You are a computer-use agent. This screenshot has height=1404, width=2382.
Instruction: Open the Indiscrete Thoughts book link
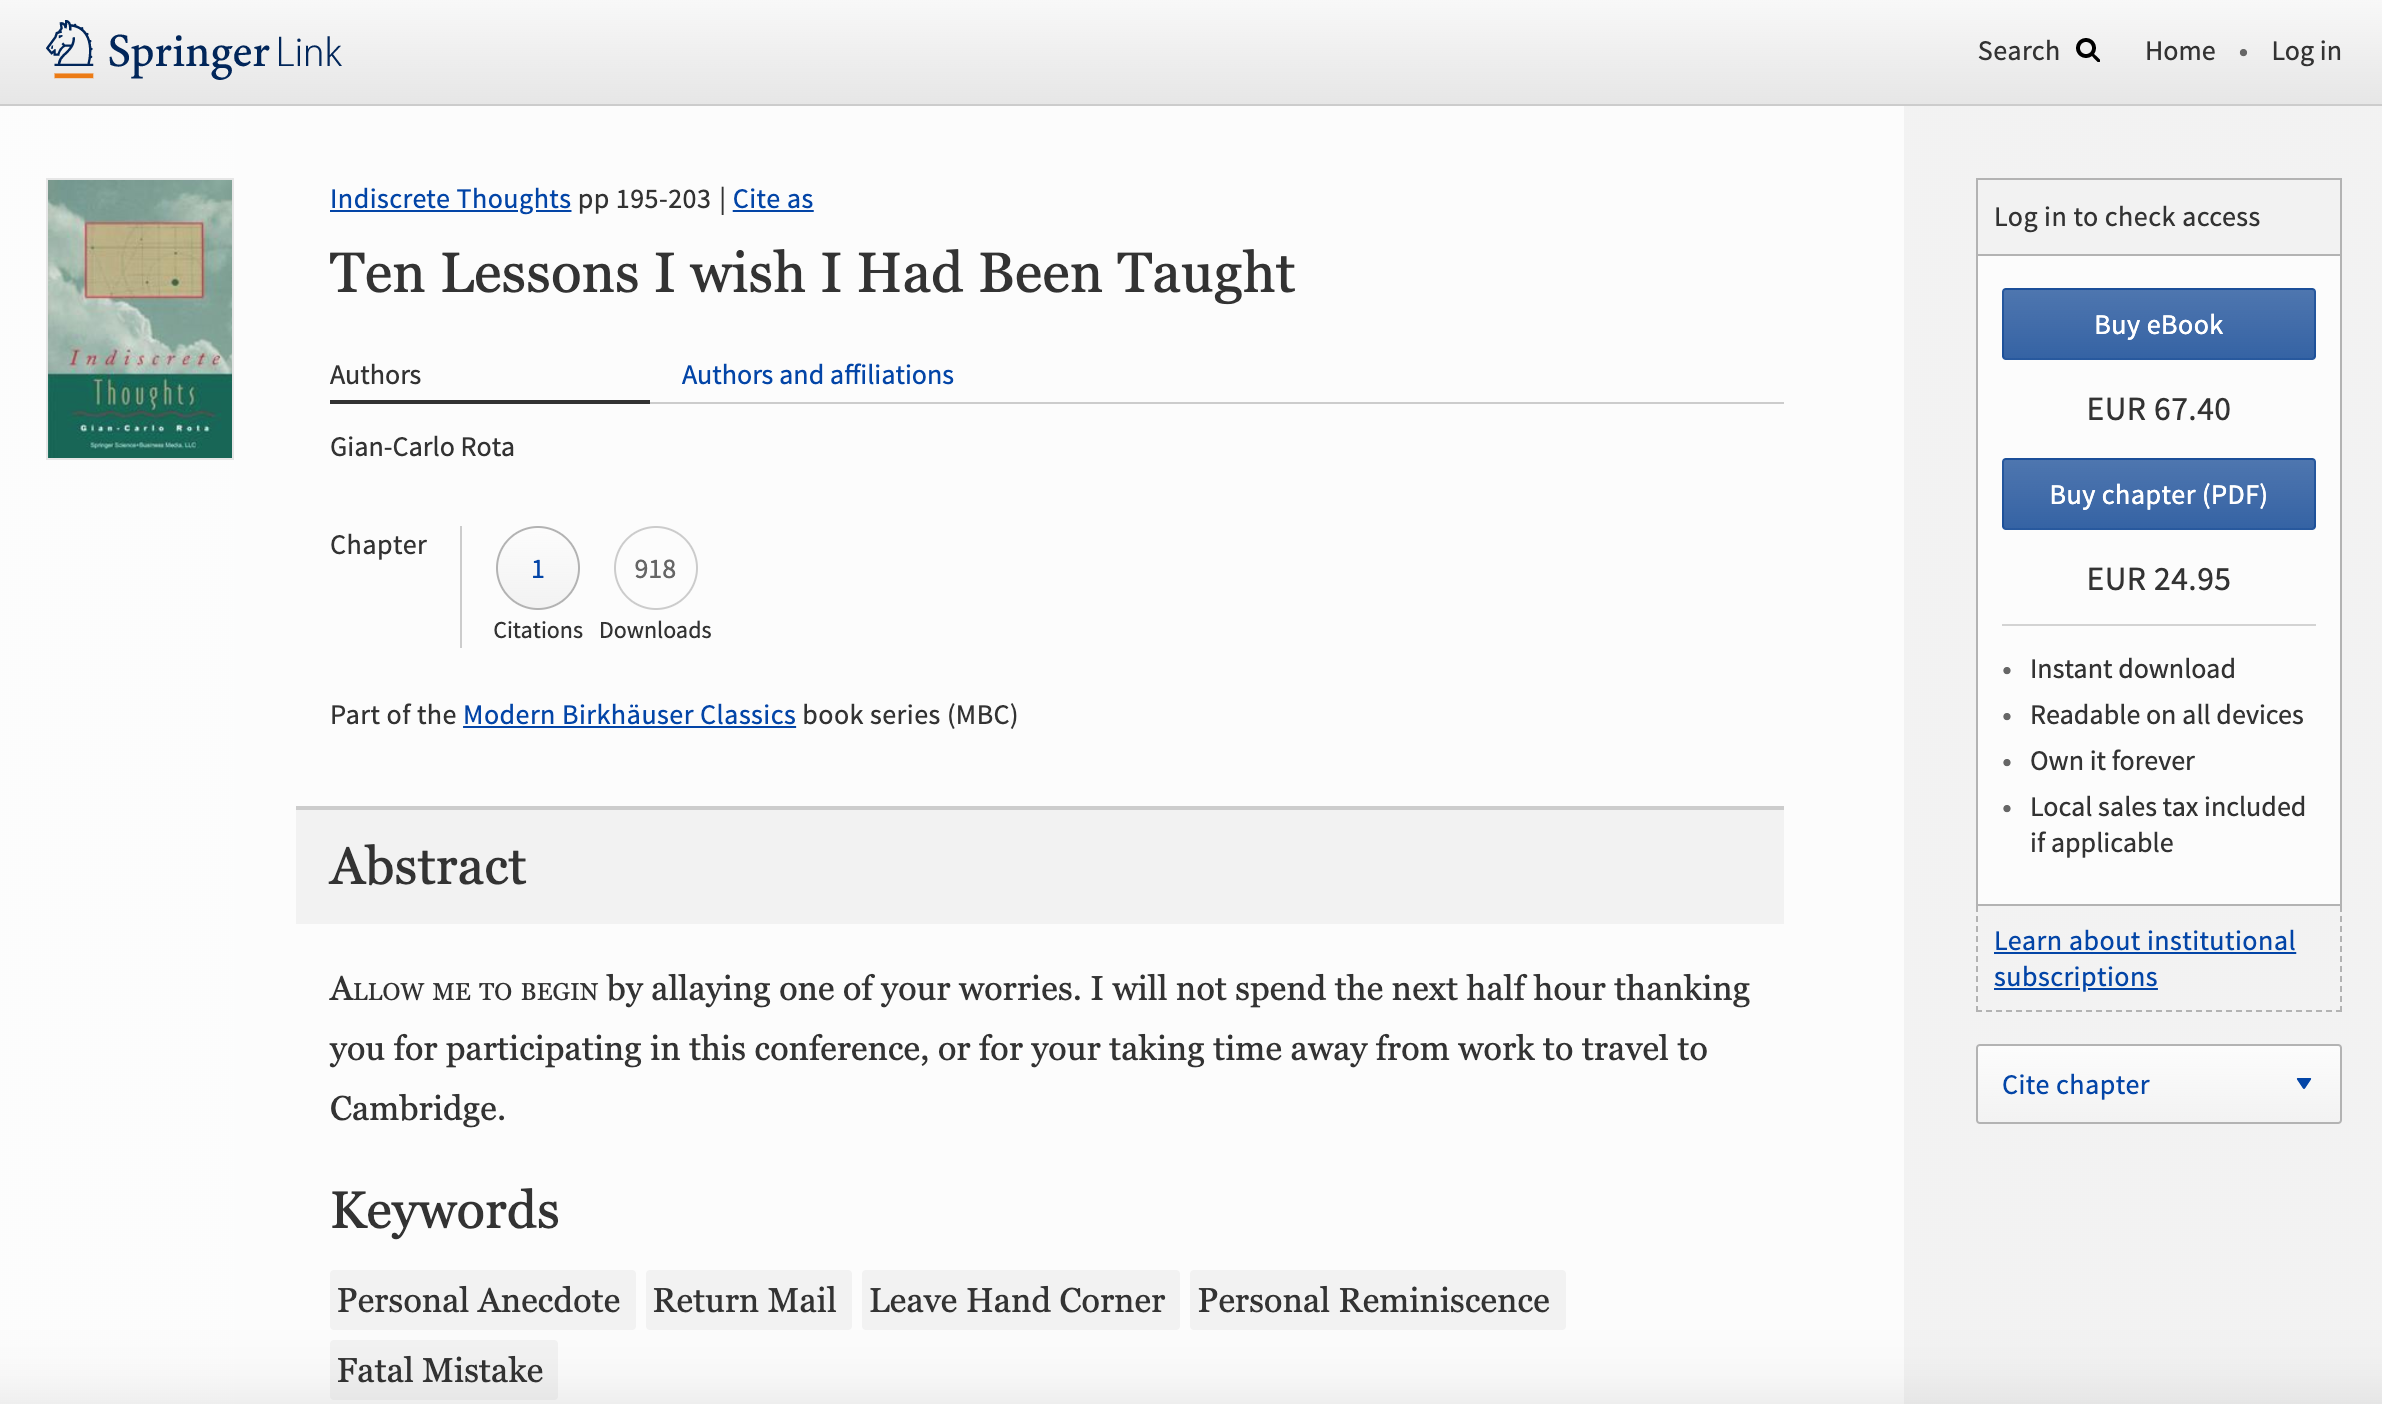pyautogui.click(x=449, y=198)
